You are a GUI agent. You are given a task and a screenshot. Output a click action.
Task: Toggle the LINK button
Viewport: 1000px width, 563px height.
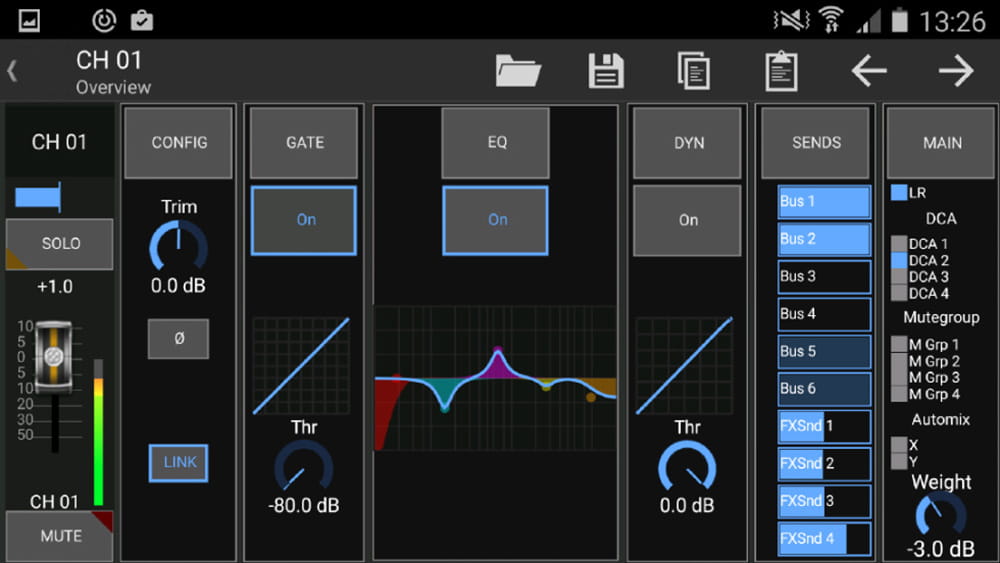[x=179, y=462]
